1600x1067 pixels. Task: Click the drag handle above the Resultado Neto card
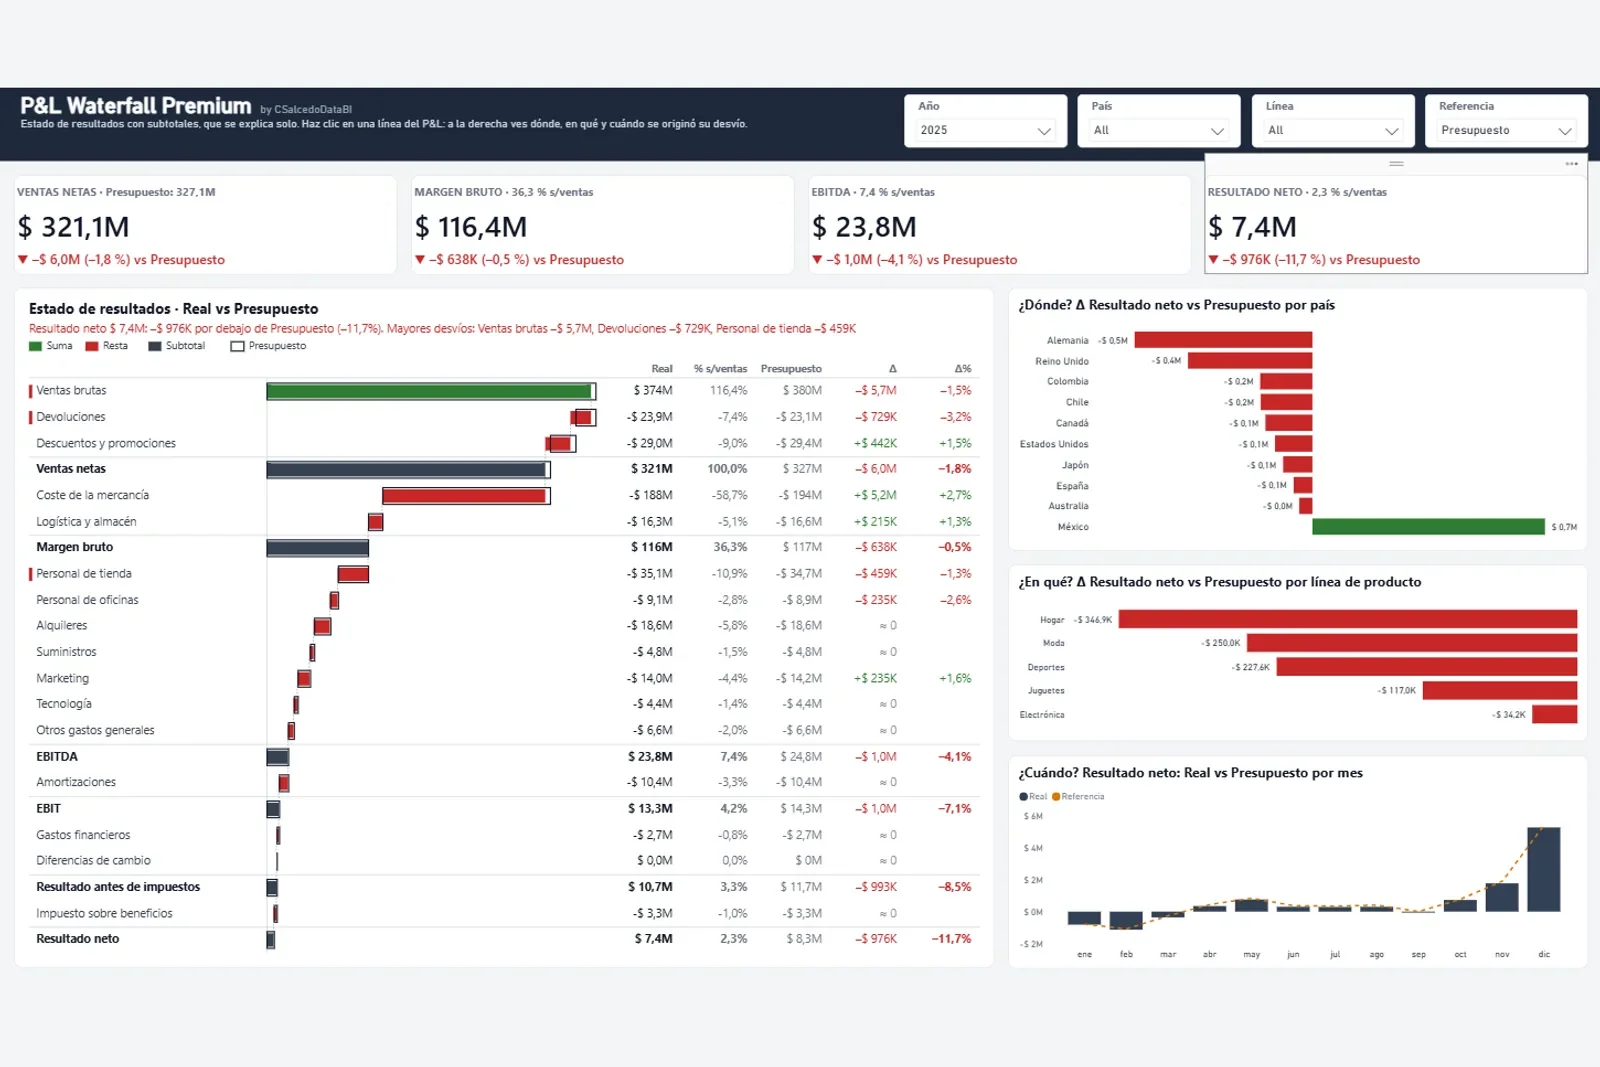[x=1396, y=164]
